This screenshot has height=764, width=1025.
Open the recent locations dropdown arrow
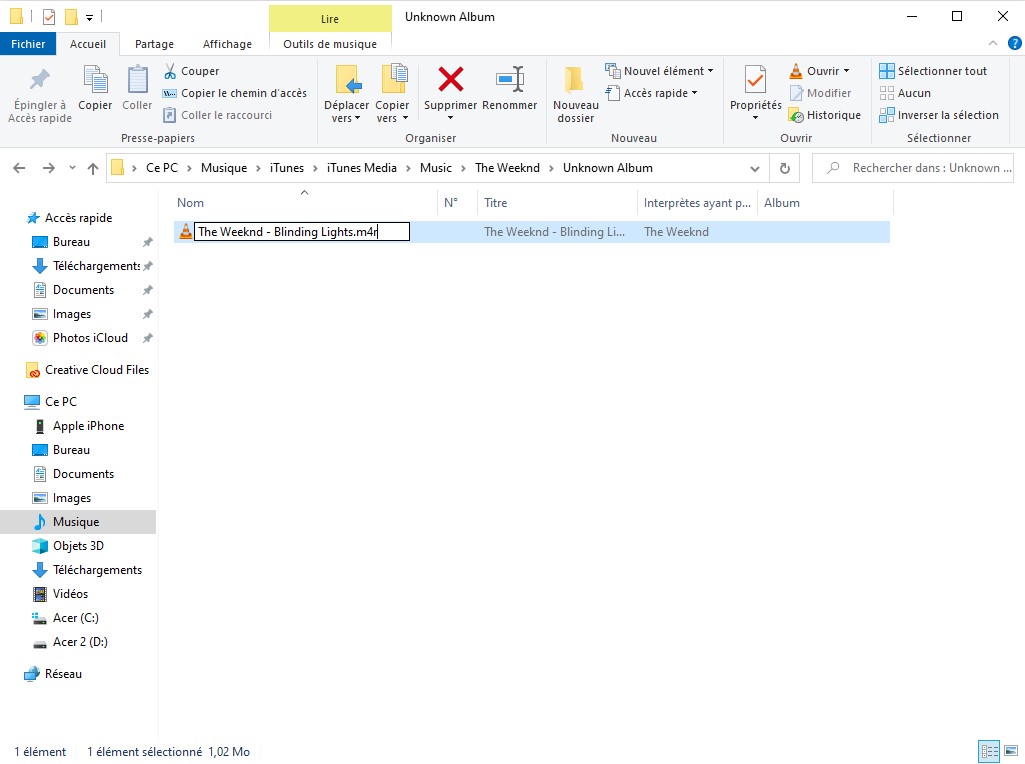[72, 169]
